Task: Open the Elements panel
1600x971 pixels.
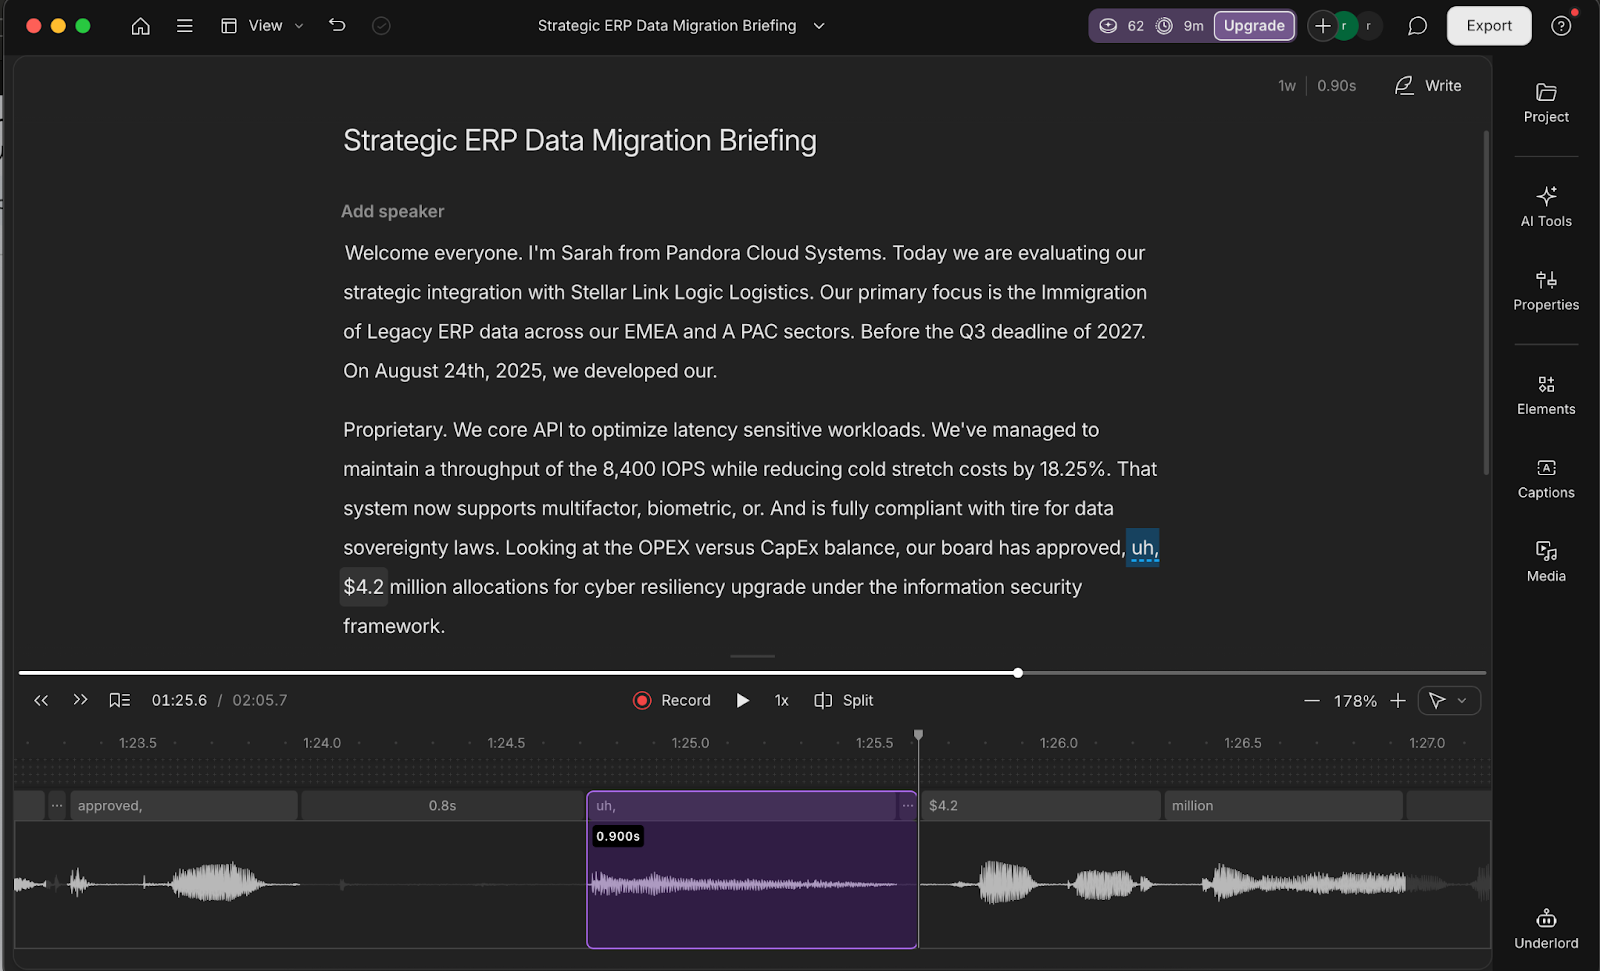Action: point(1545,394)
